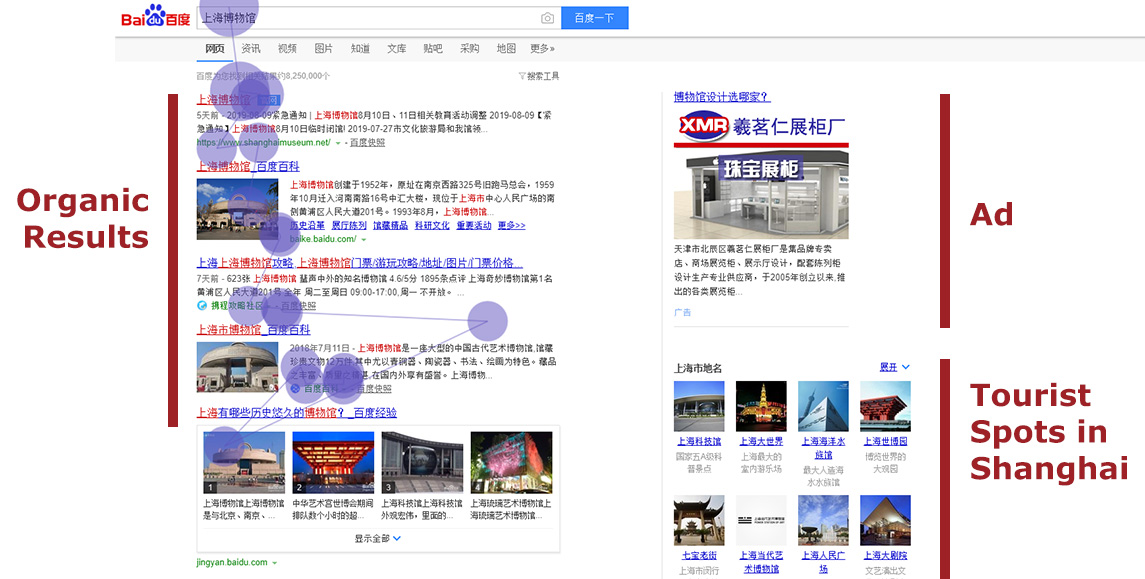The image size is (1145, 579).
Task: Switch to the 图片 tab
Action: (x=325, y=47)
